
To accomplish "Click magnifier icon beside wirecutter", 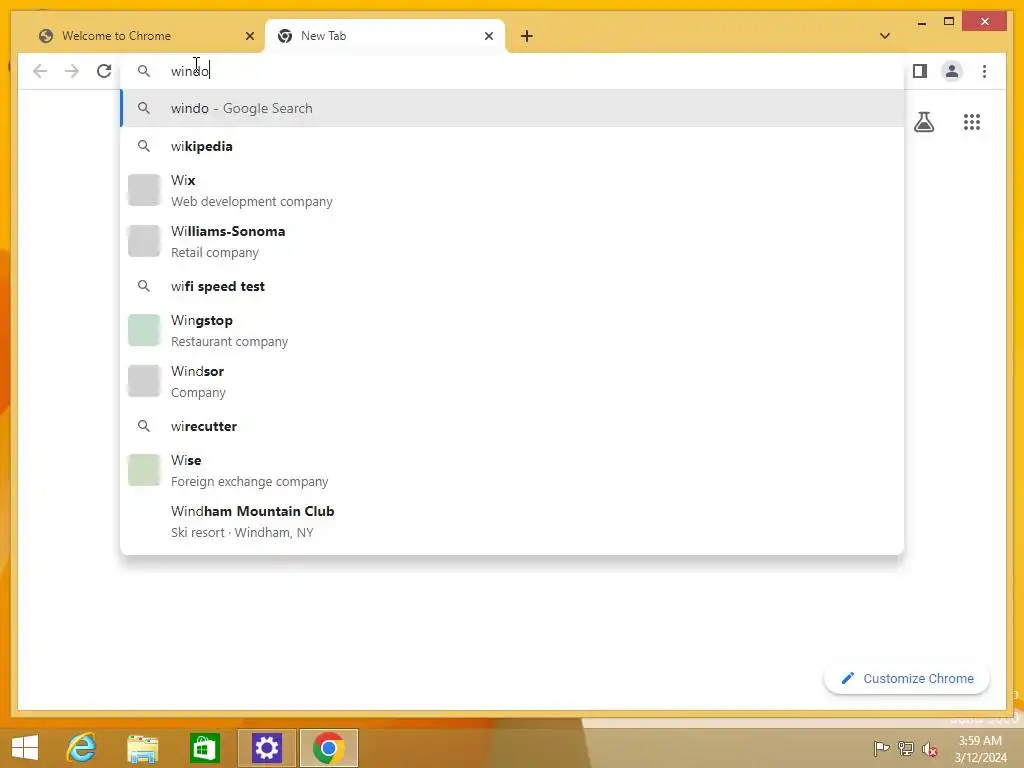I will tap(144, 426).
